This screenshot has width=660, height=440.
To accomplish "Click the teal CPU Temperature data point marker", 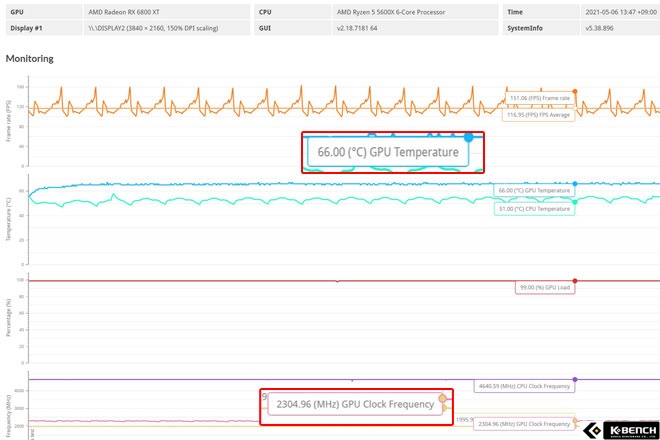I will point(575,202).
